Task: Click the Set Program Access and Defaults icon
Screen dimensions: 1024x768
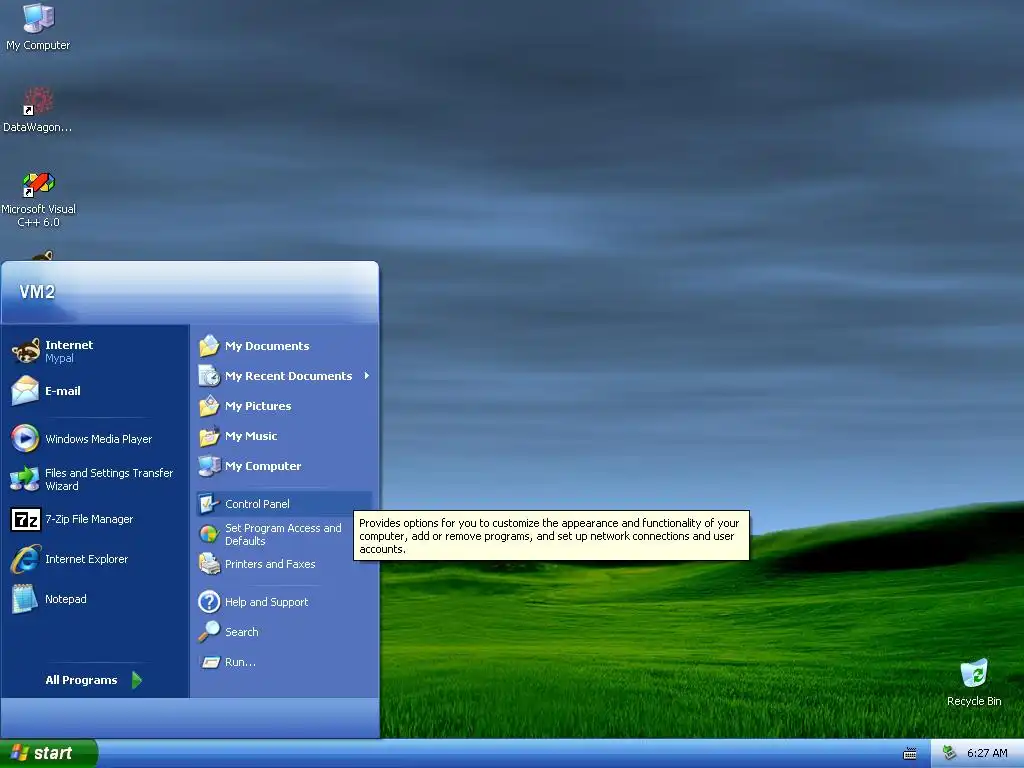Action: 209,534
